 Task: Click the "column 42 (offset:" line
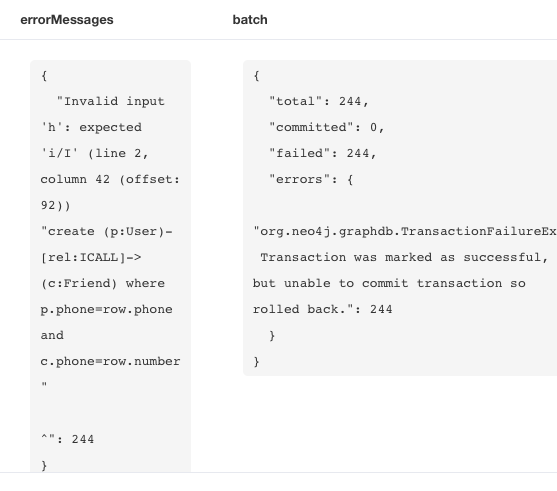pos(110,179)
